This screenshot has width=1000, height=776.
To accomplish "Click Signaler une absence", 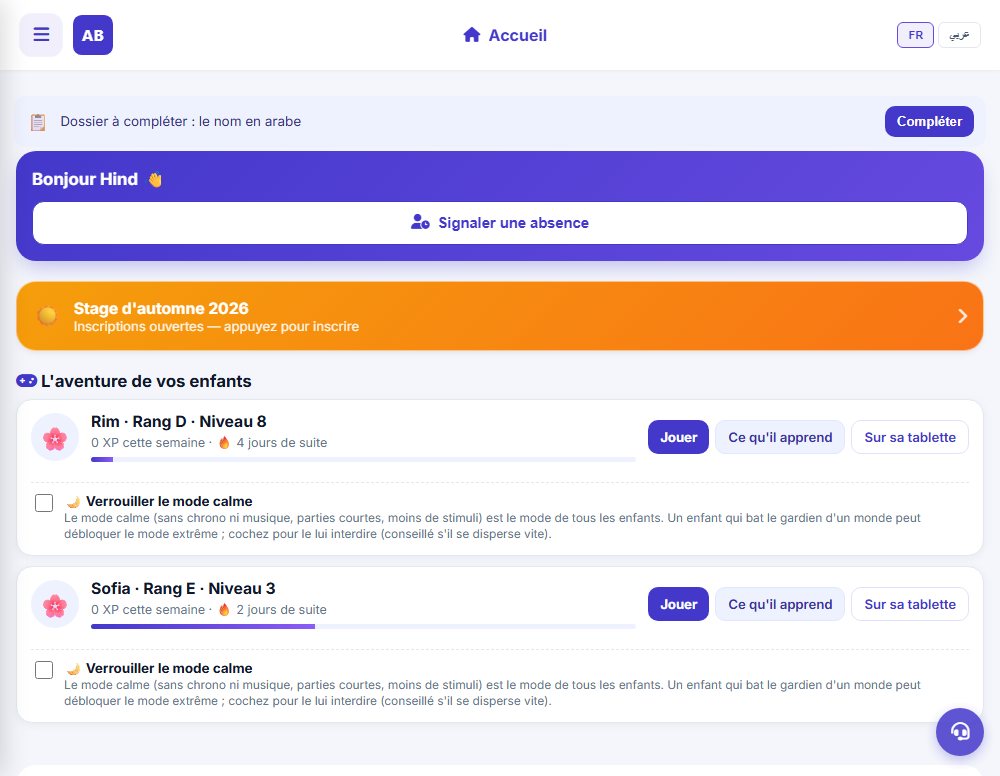I will coord(500,223).
